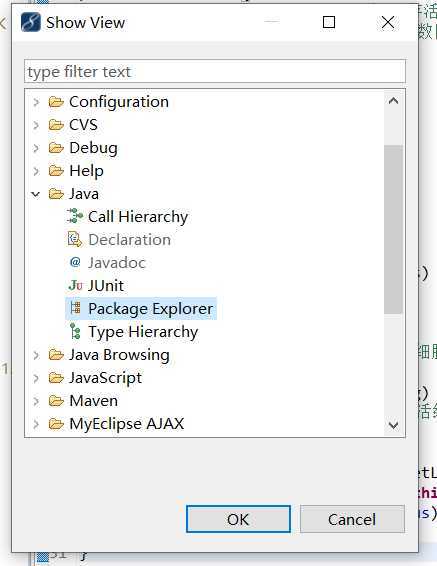The image size is (437, 566).
Task: Expand the Maven category
Action: tap(36, 401)
